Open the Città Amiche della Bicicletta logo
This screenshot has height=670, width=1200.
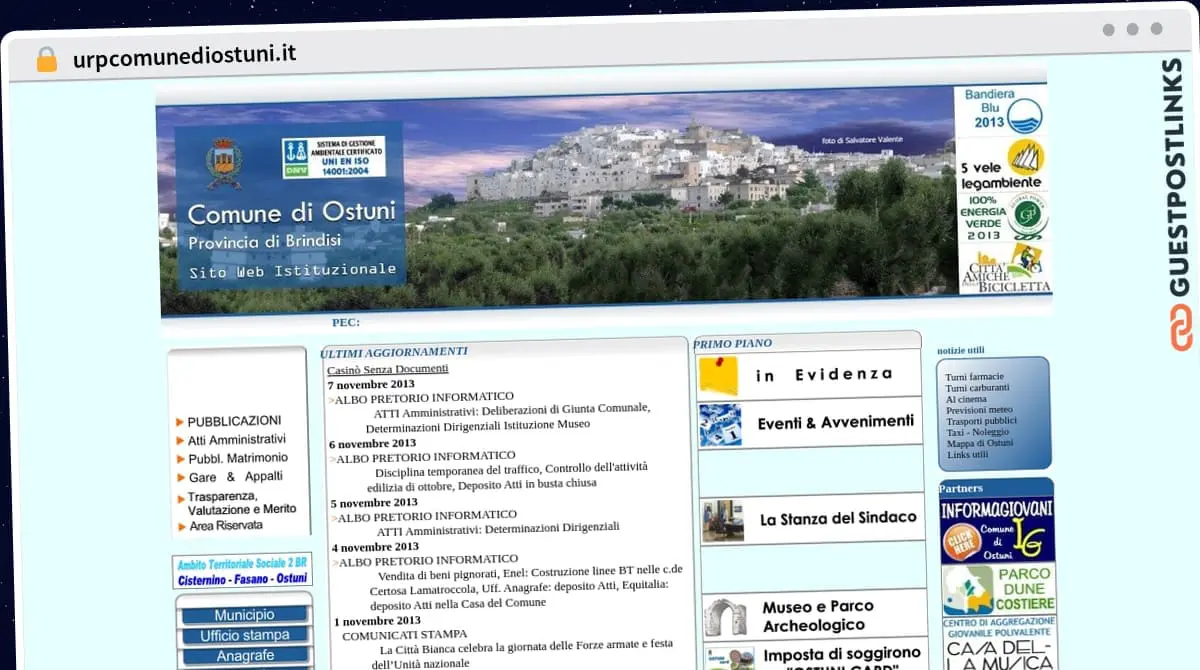click(x=1004, y=269)
